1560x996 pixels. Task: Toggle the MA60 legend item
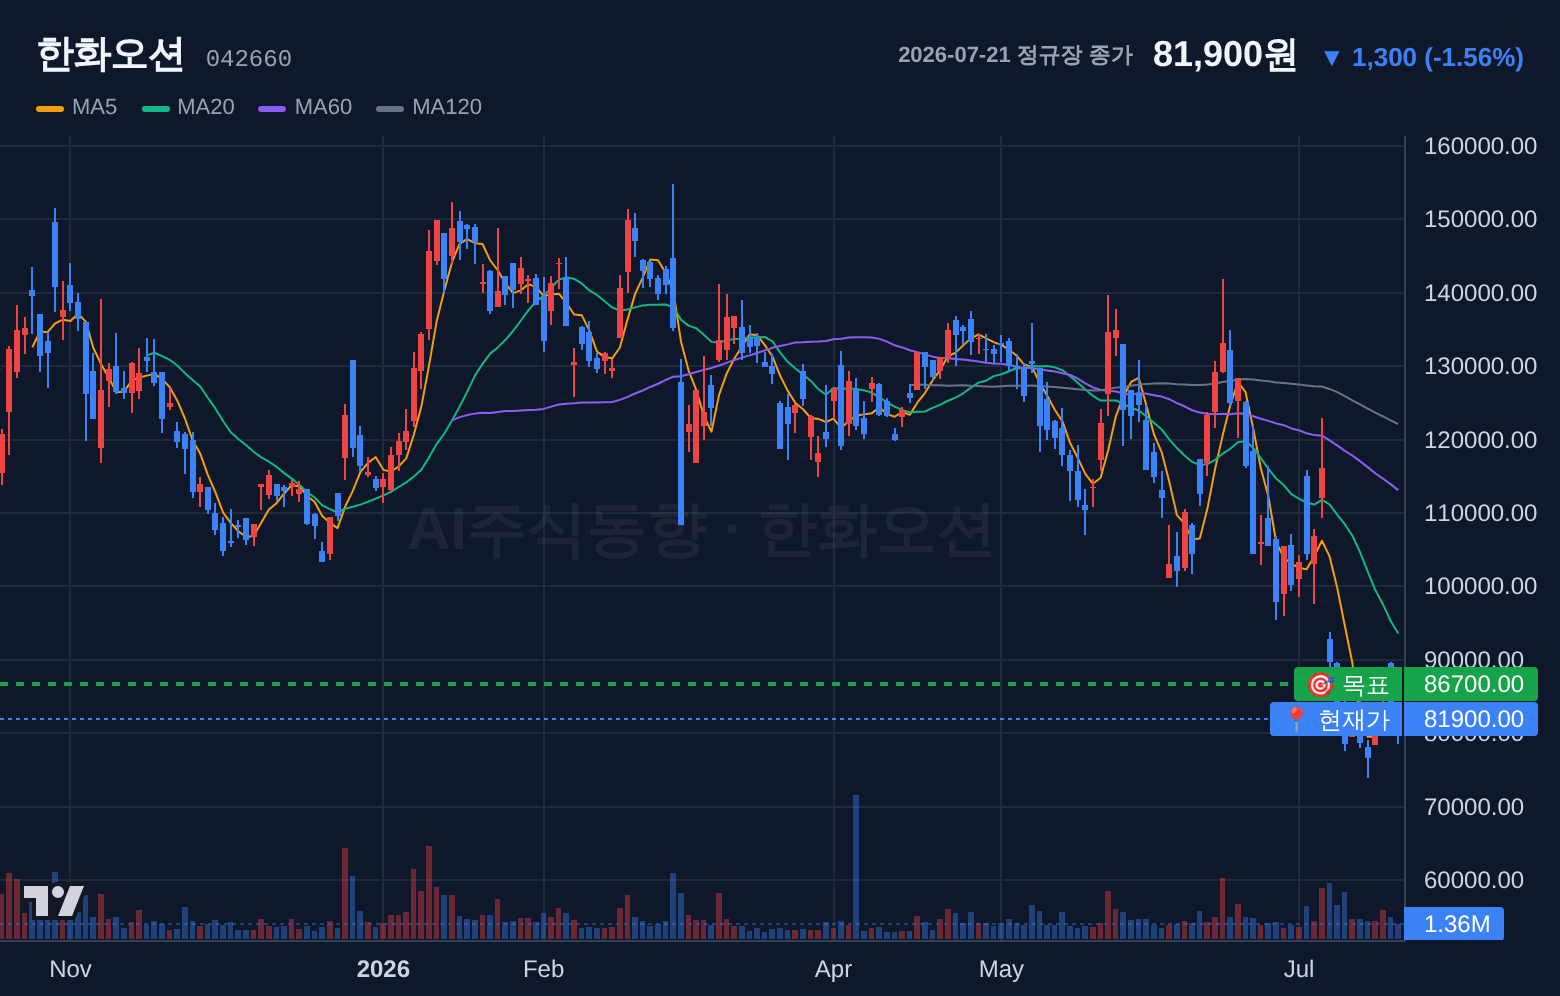pos(305,107)
